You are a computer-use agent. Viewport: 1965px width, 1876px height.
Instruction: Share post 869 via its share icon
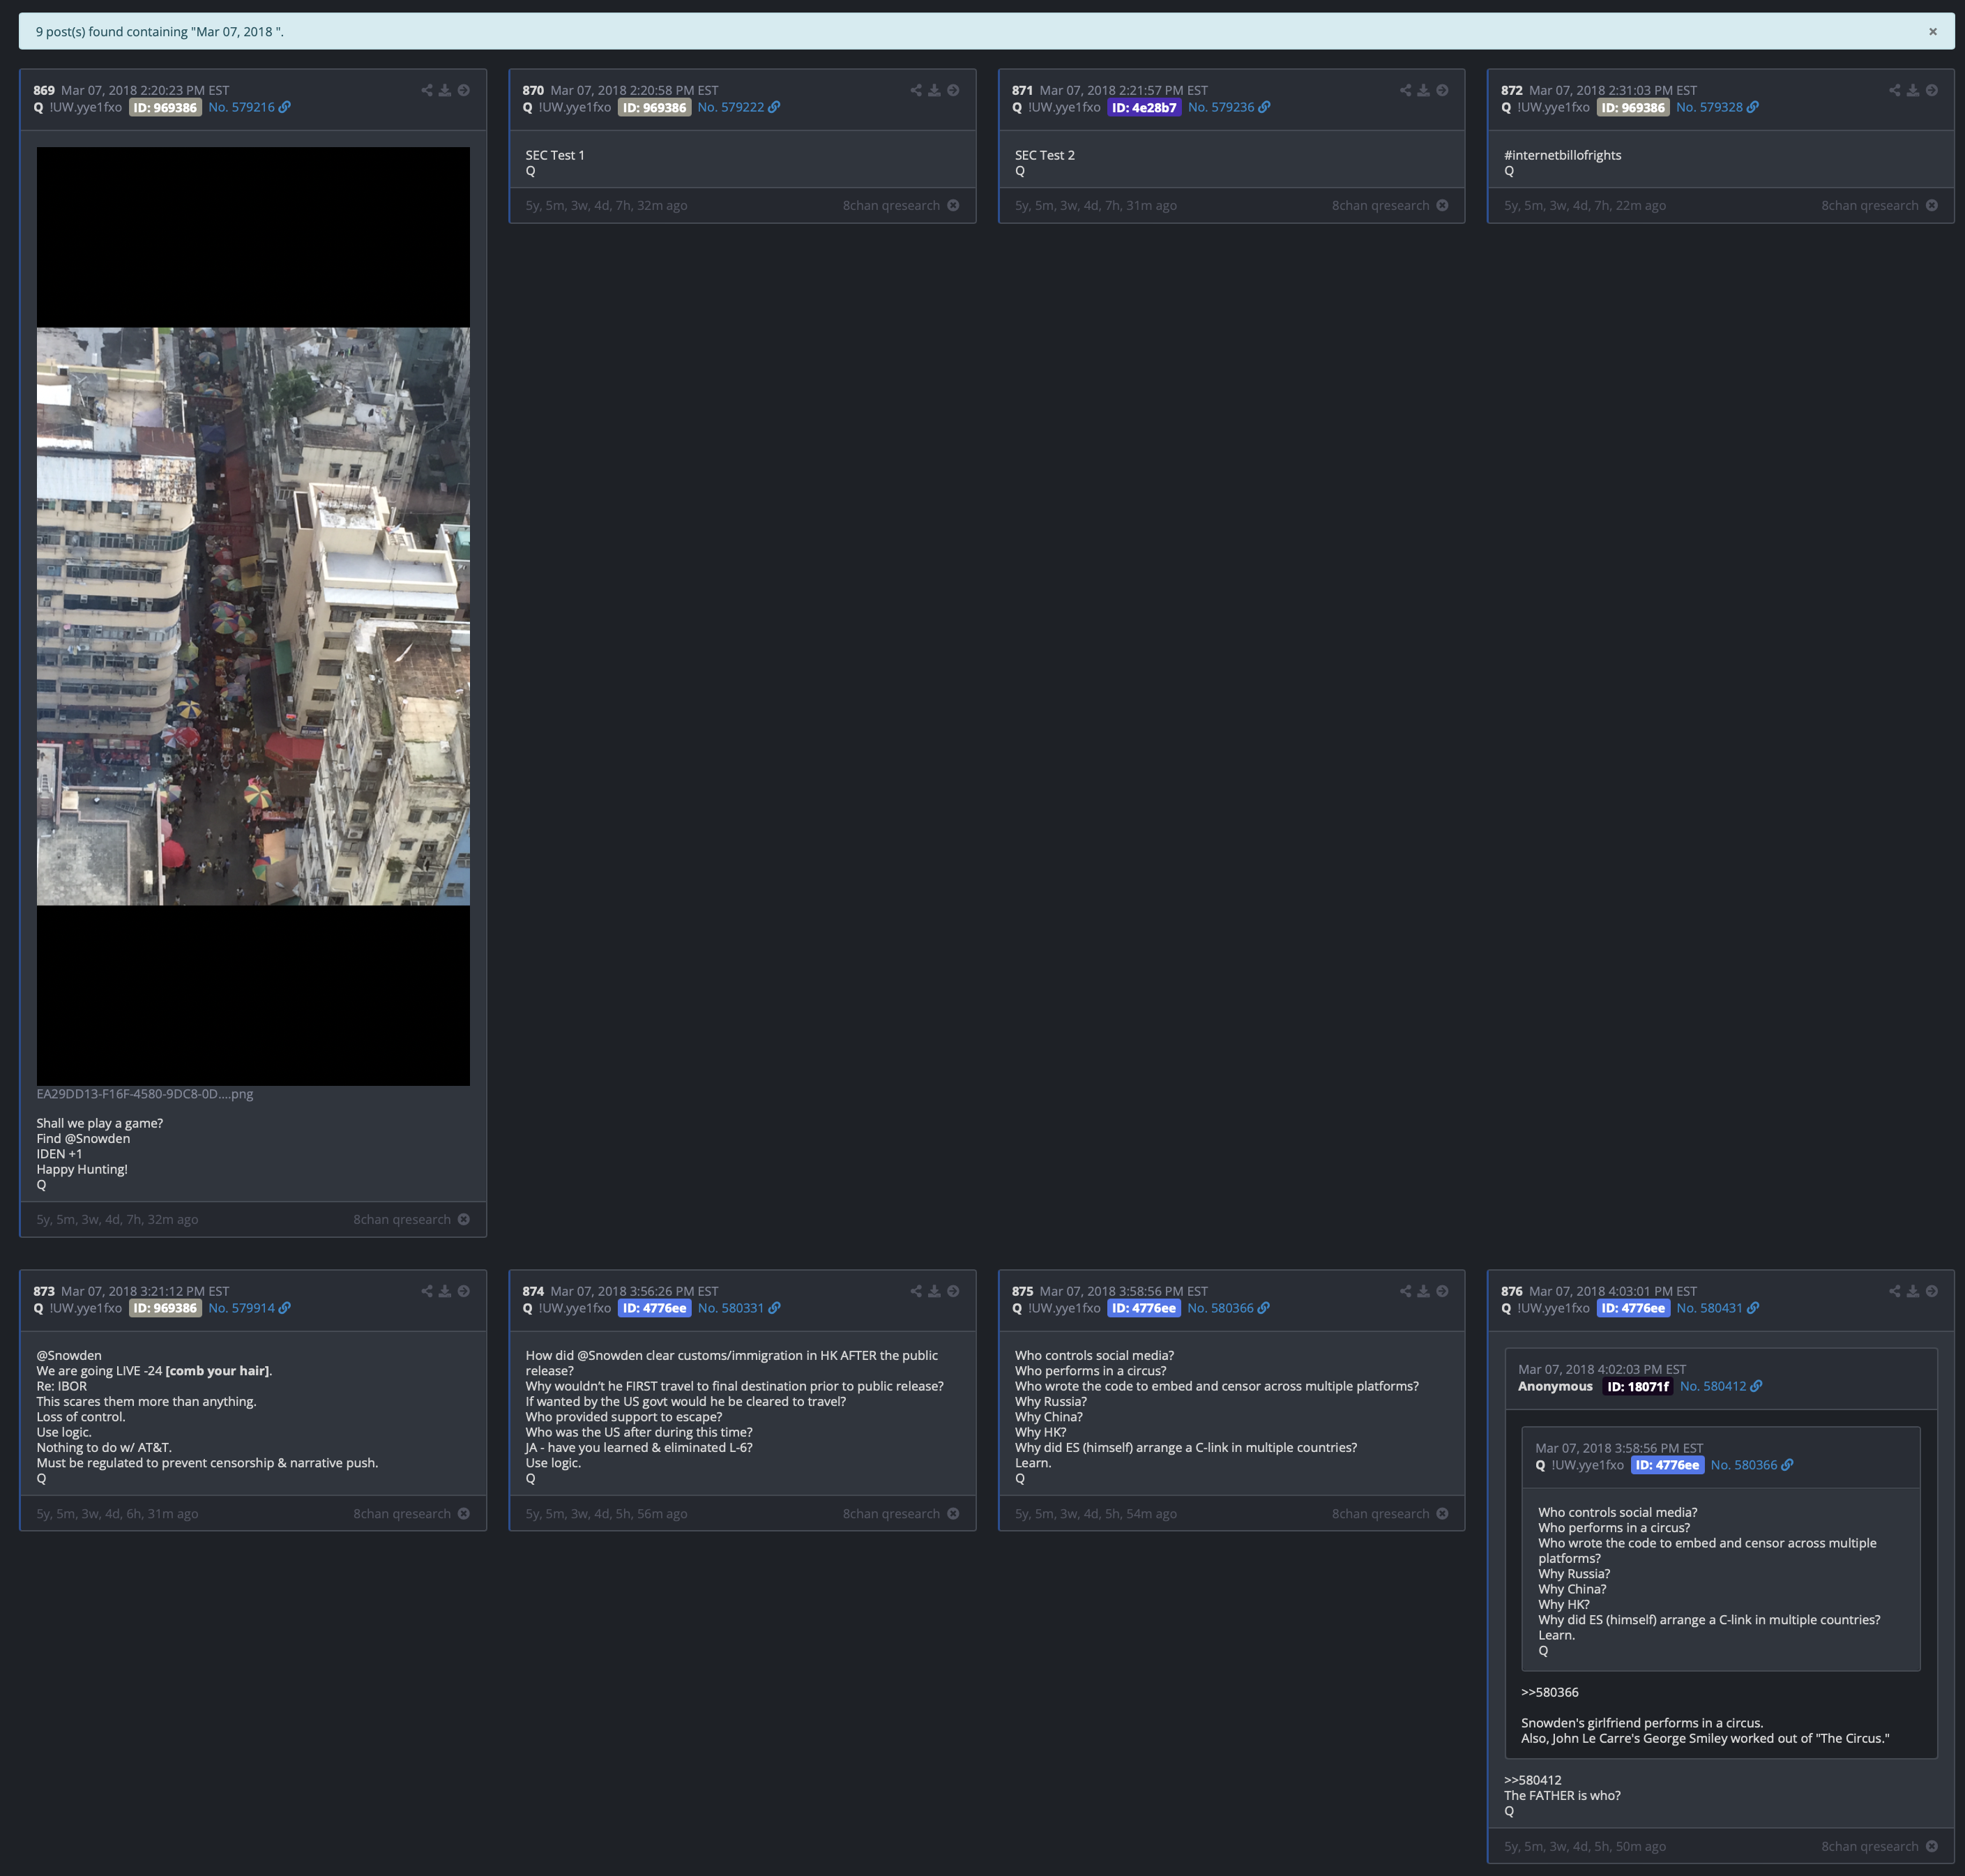point(427,90)
